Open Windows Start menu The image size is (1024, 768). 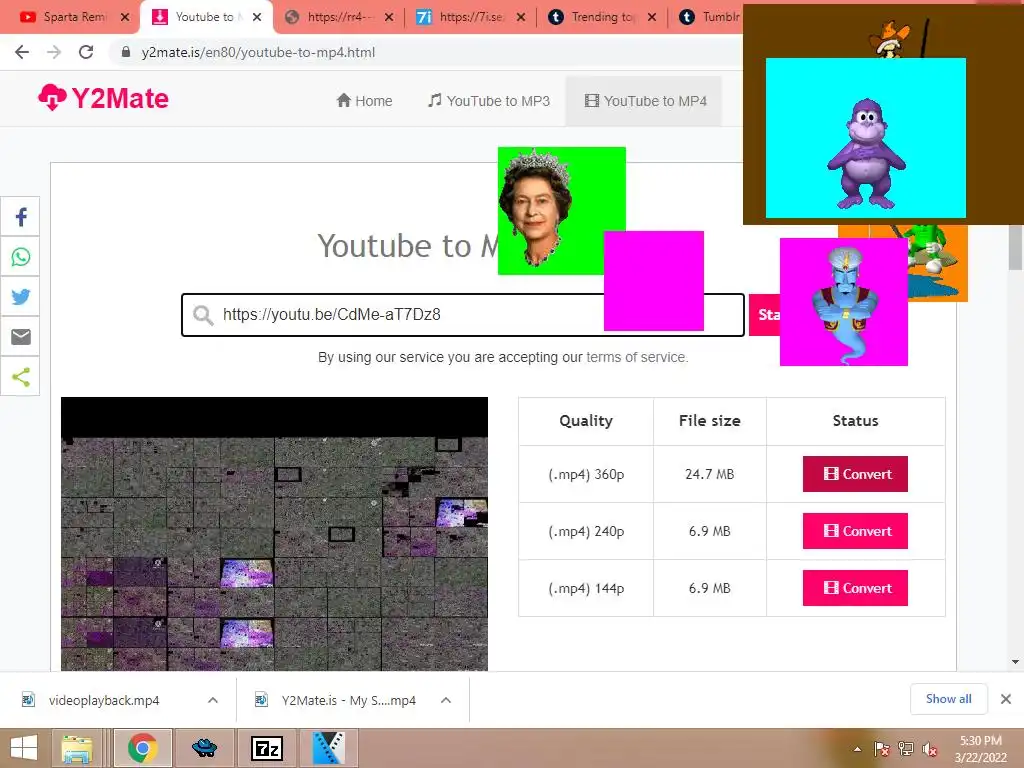tap(24, 748)
